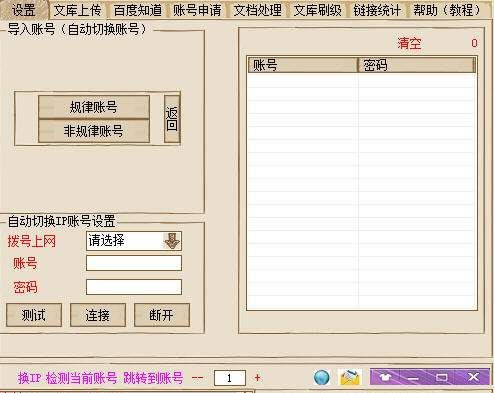Image resolution: width=494 pixels, height=393 pixels.
Task: Click 检测当前账号 in the status bar
Action: pos(82,378)
